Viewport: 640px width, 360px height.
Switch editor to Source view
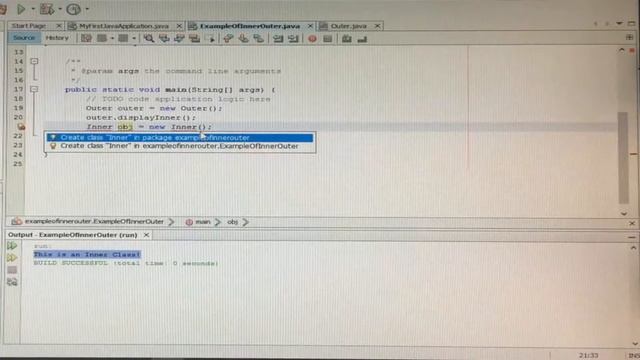(x=24, y=38)
